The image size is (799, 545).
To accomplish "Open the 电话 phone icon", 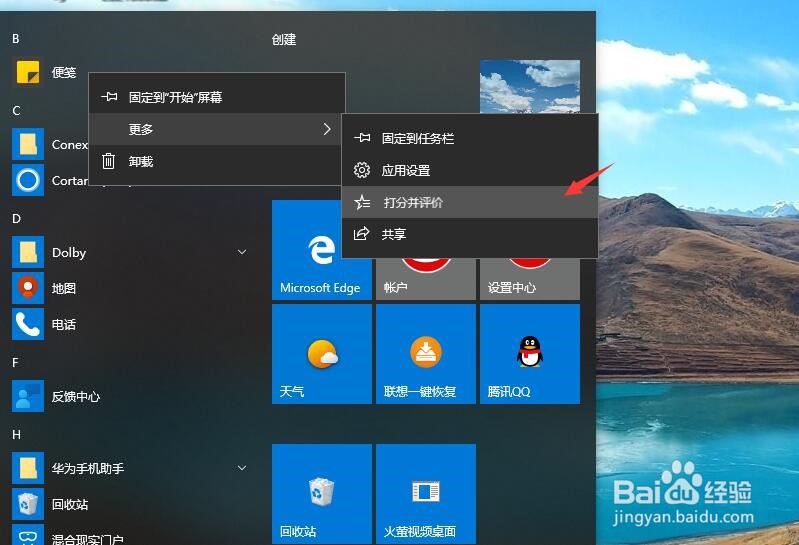I will pyautogui.click(x=28, y=324).
